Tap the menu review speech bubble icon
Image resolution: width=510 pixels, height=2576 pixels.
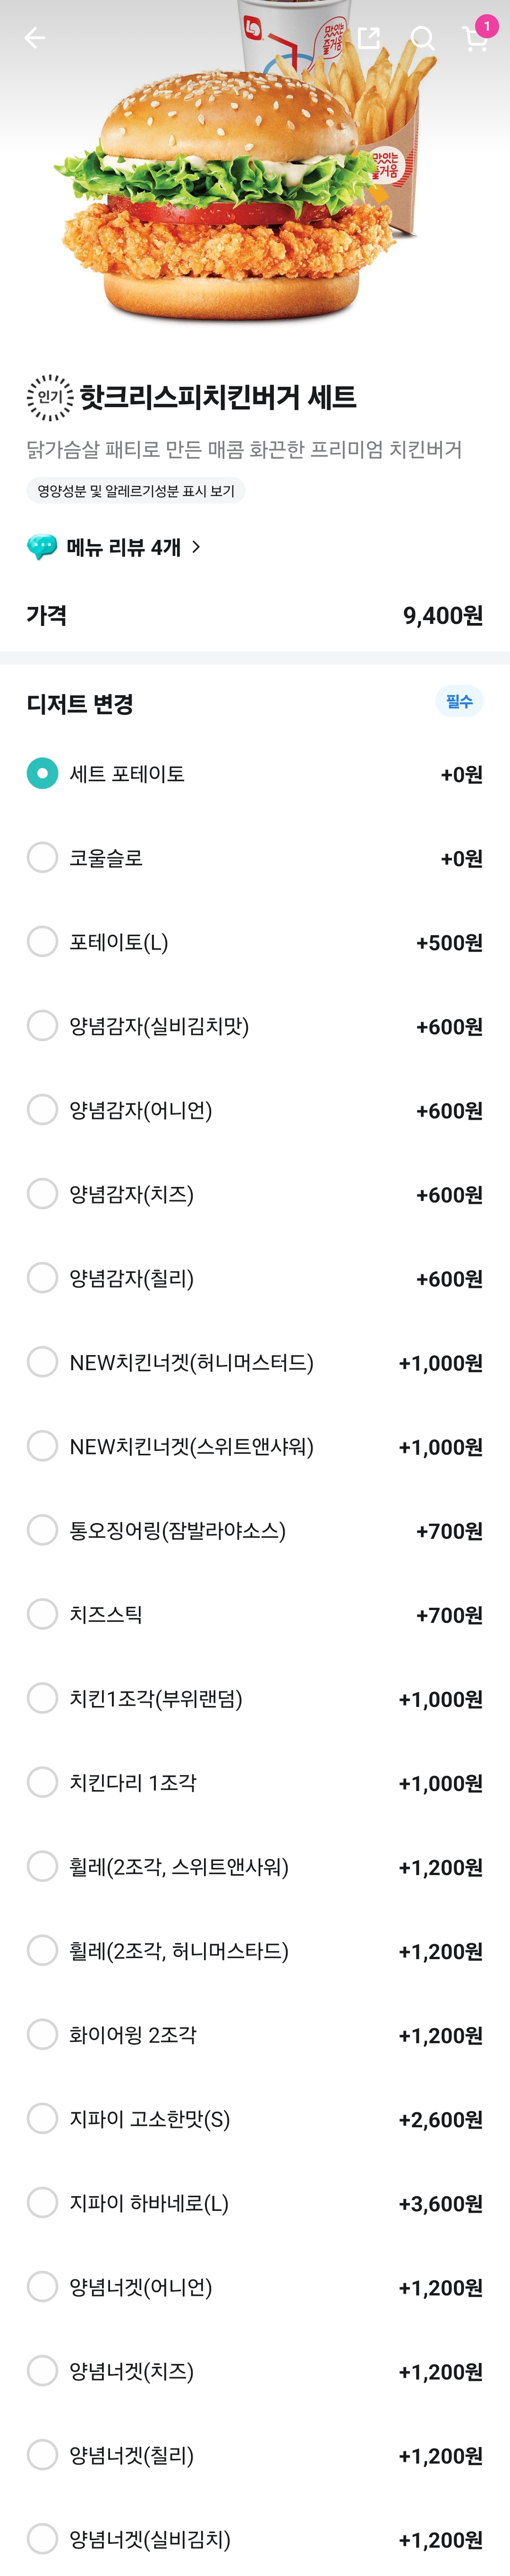[x=42, y=547]
